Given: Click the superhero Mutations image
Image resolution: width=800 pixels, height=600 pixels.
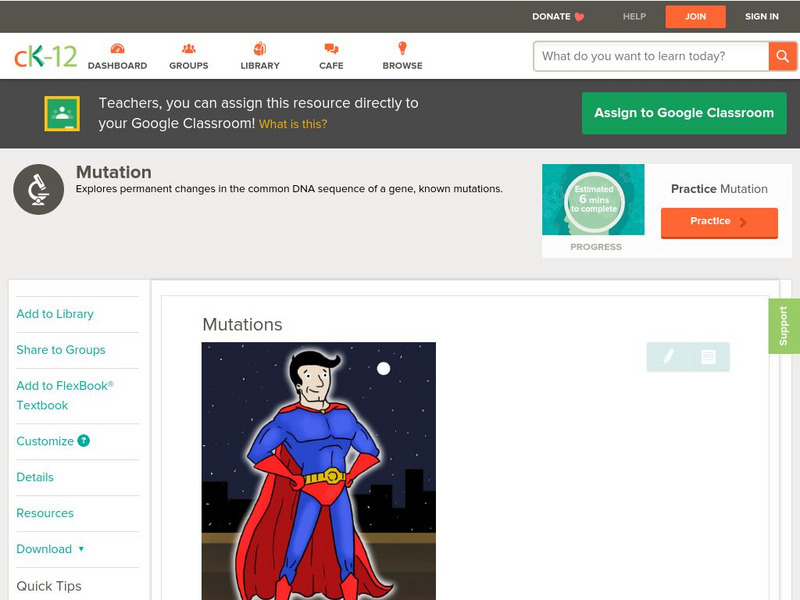Looking at the screenshot, I should click(319, 471).
